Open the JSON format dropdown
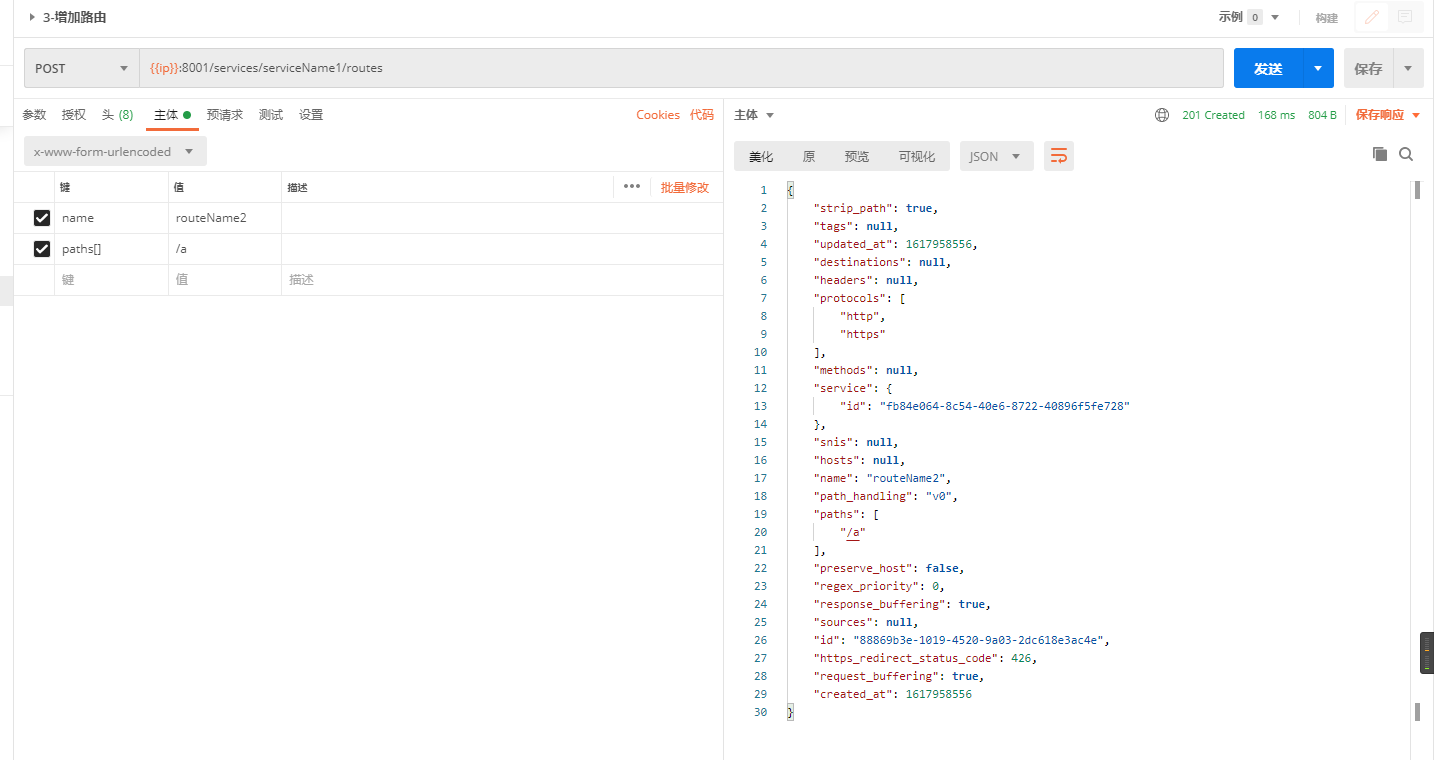Viewport: 1434px width, 760px height. (x=996, y=156)
